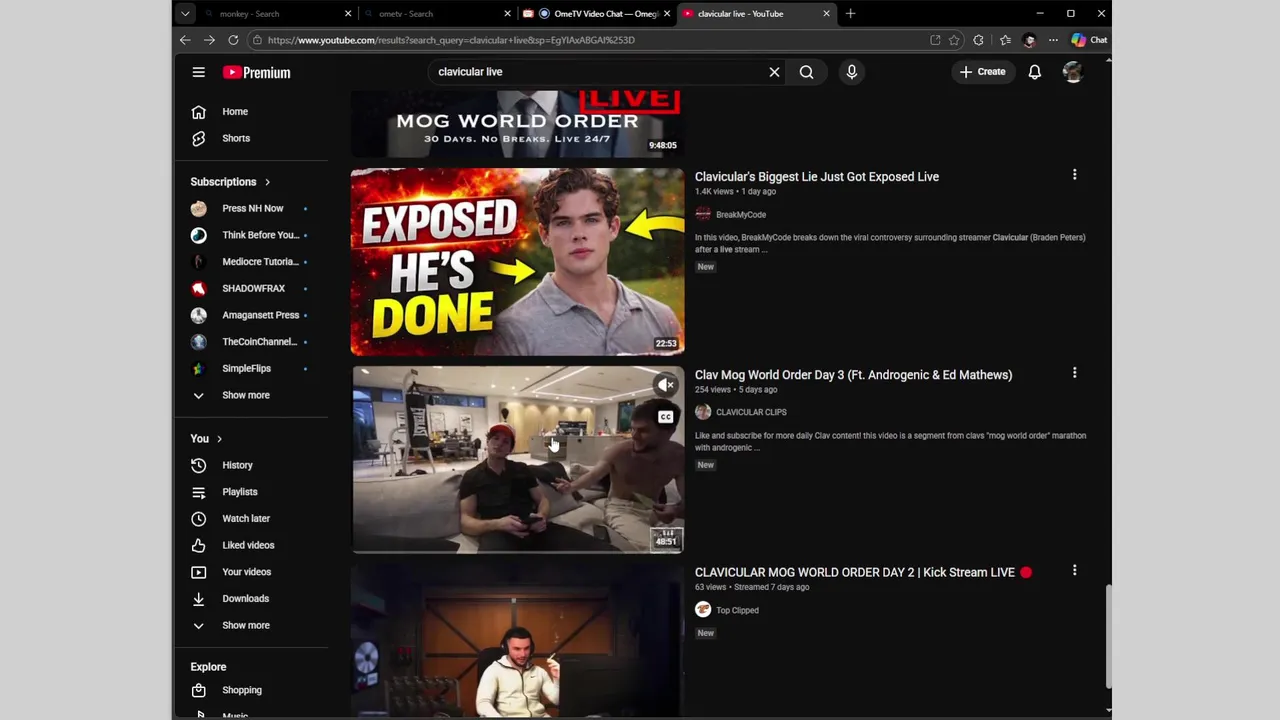
Task: Open the Day 2 Kick Stream thumbnail
Action: pyautogui.click(x=517, y=642)
